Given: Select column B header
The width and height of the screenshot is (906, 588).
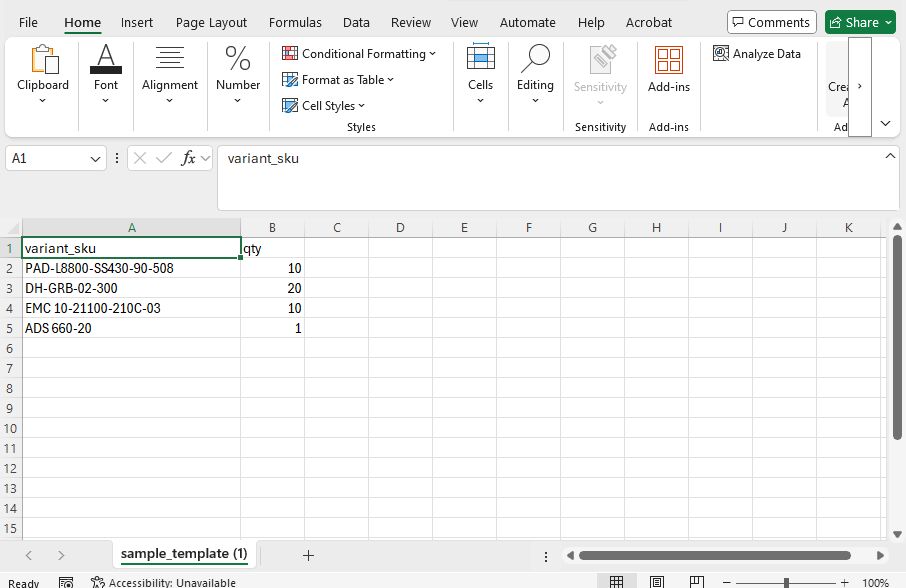Looking at the screenshot, I should tap(272, 228).
